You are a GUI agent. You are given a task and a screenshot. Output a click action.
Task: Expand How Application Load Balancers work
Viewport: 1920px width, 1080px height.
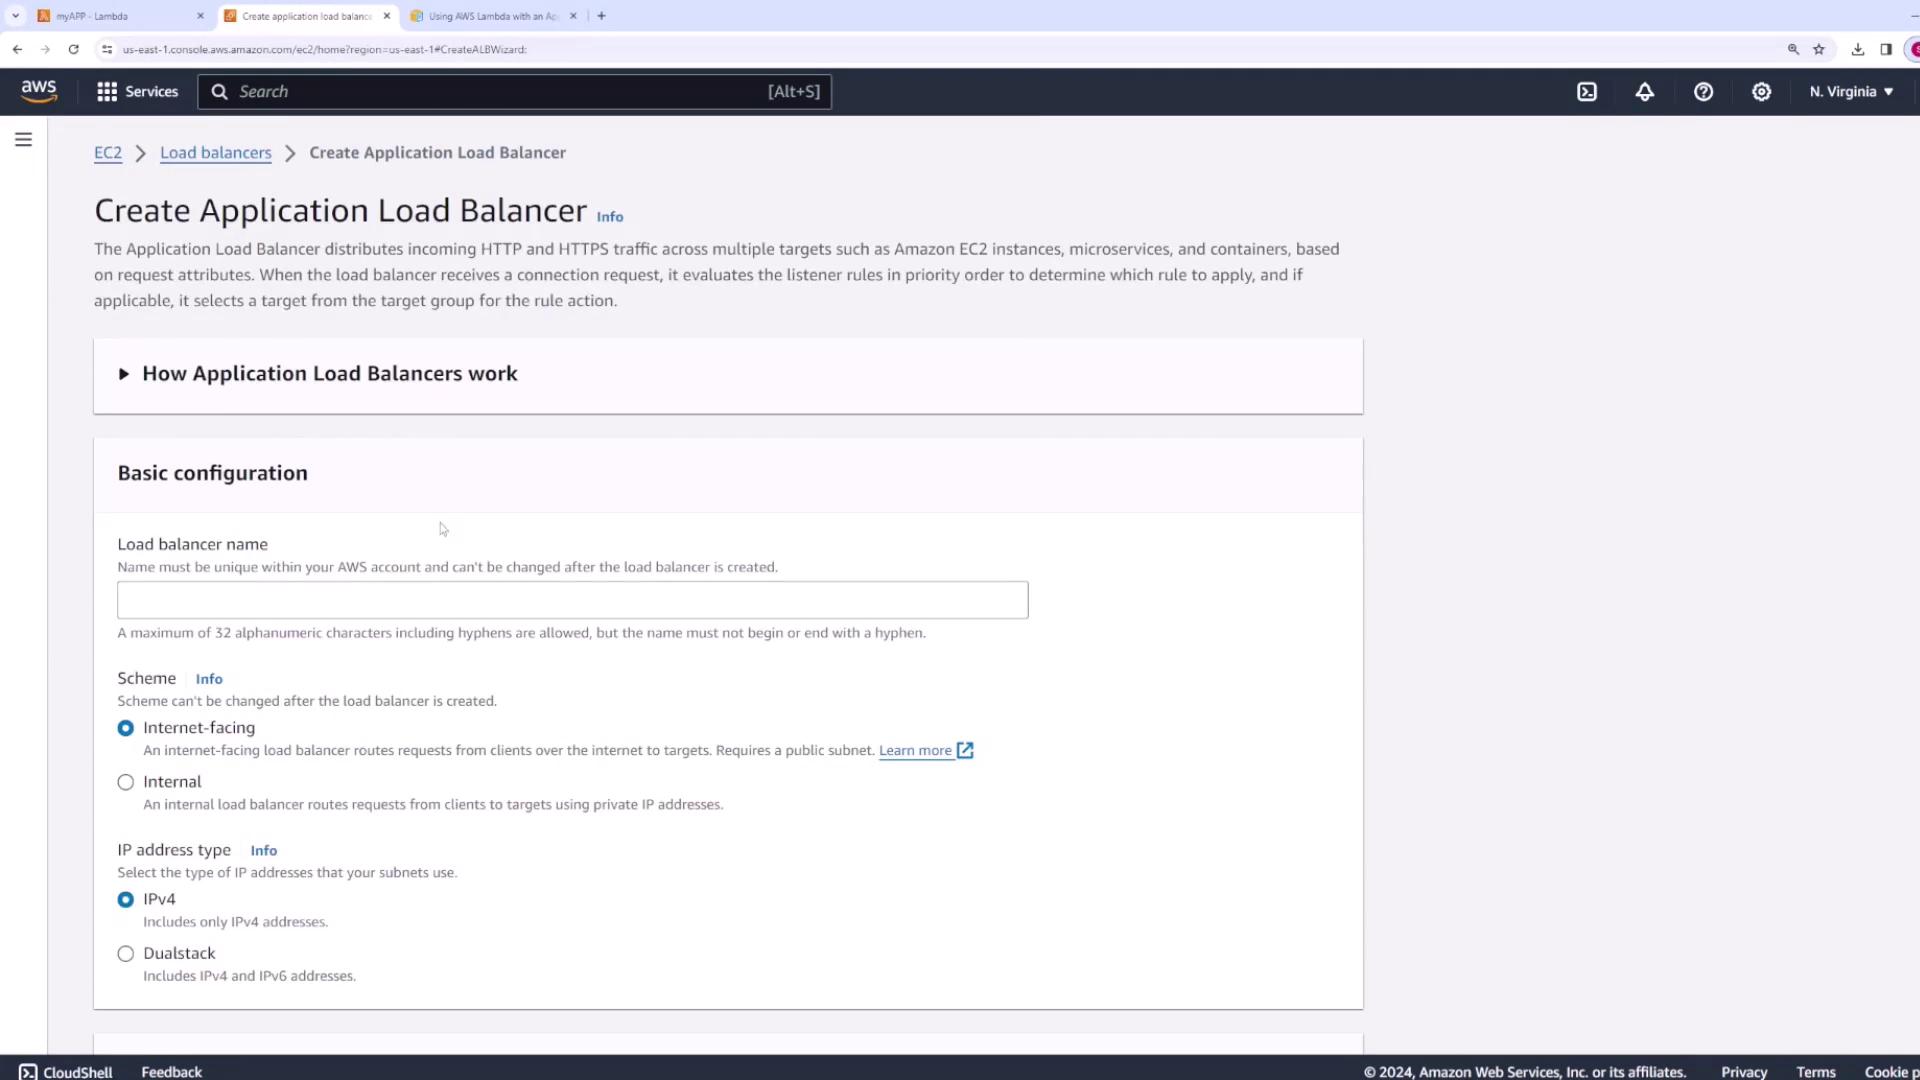coord(329,374)
